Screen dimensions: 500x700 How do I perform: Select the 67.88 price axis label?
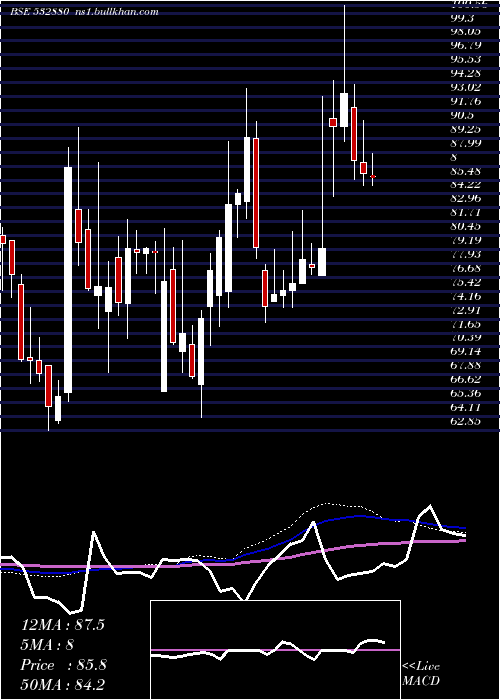click(466, 365)
